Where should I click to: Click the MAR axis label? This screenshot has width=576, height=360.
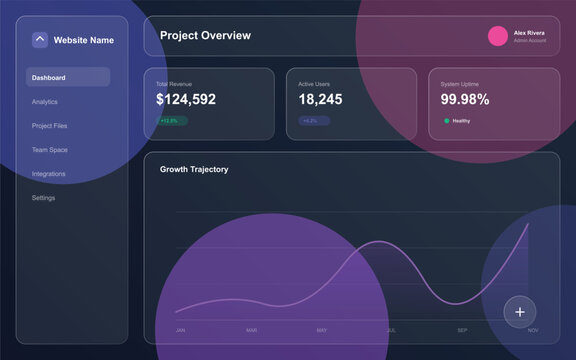pos(251,331)
